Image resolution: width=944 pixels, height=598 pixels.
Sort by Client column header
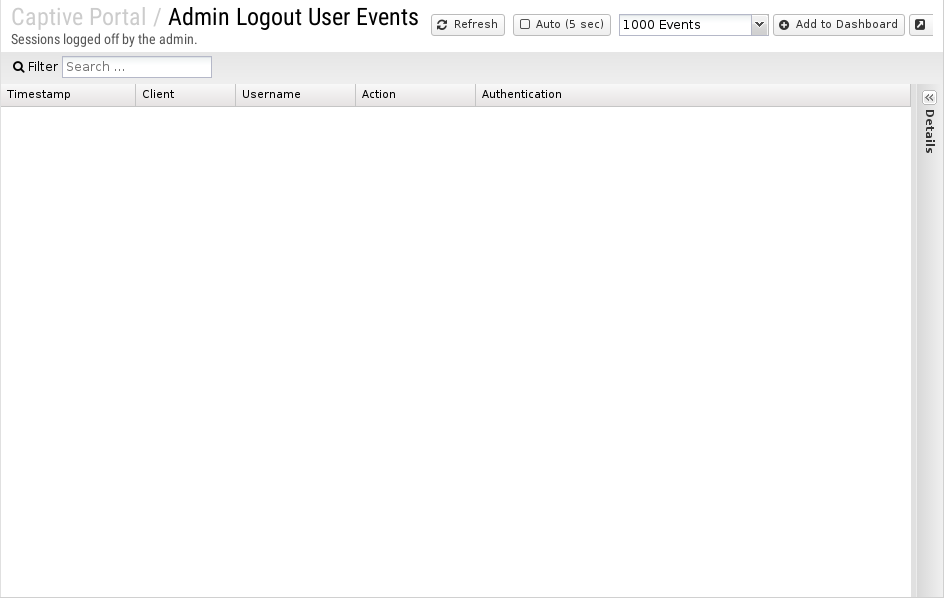point(185,95)
